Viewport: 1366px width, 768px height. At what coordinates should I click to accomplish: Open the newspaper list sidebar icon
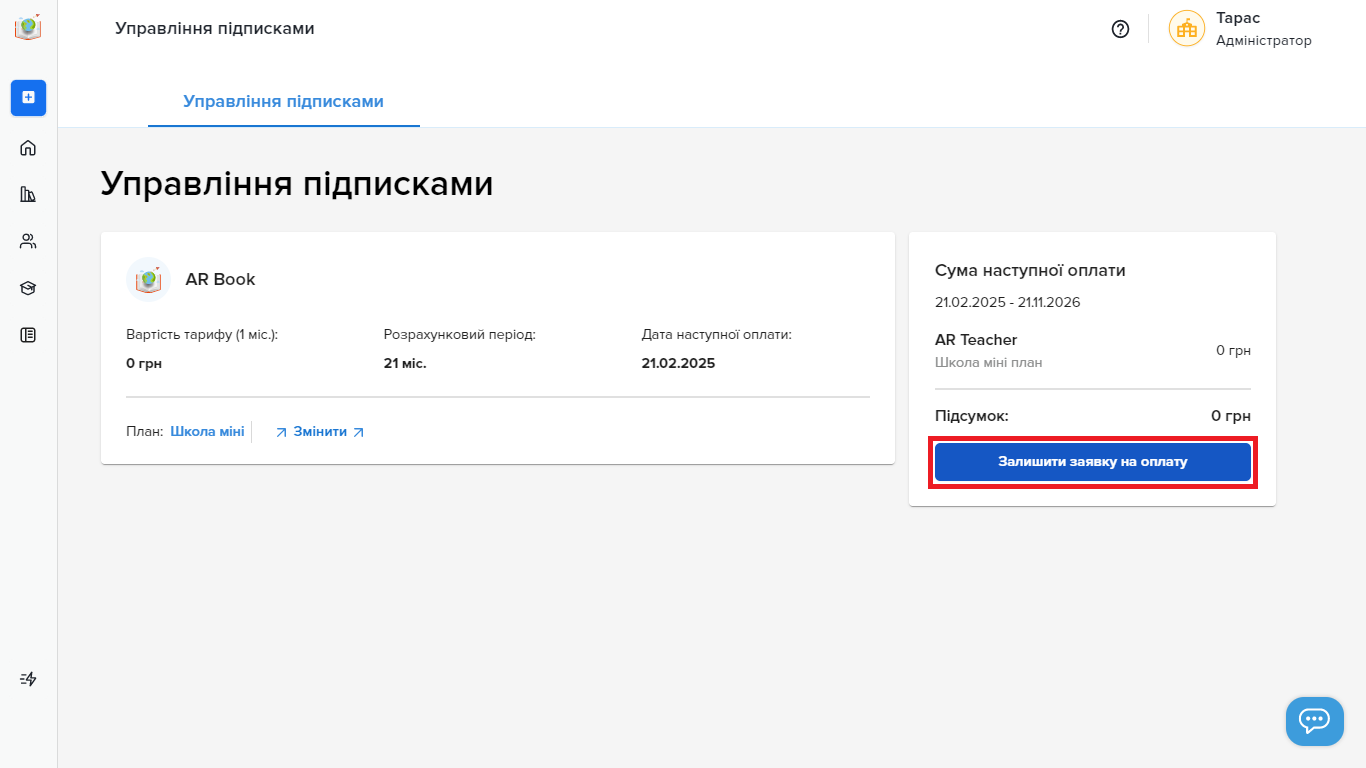28,335
